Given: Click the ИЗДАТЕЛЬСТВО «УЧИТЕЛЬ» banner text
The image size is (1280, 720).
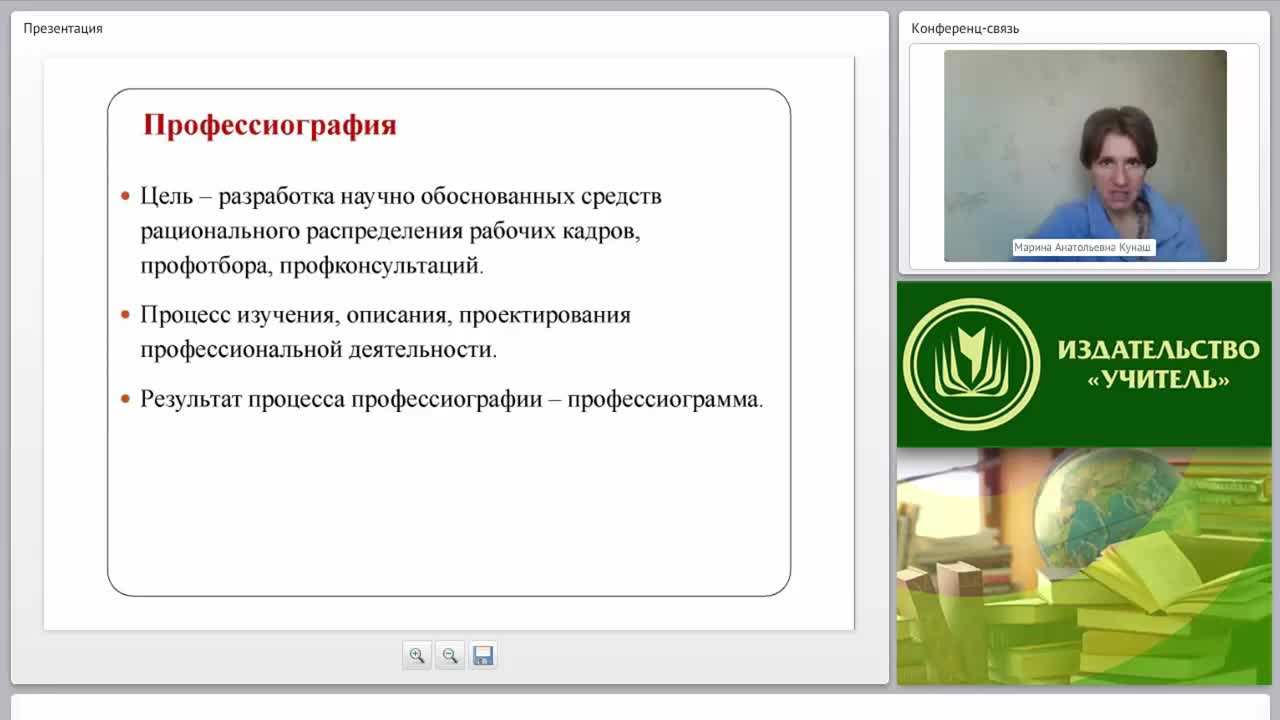Looking at the screenshot, I should pyautogui.click(x=1158, y=364).
